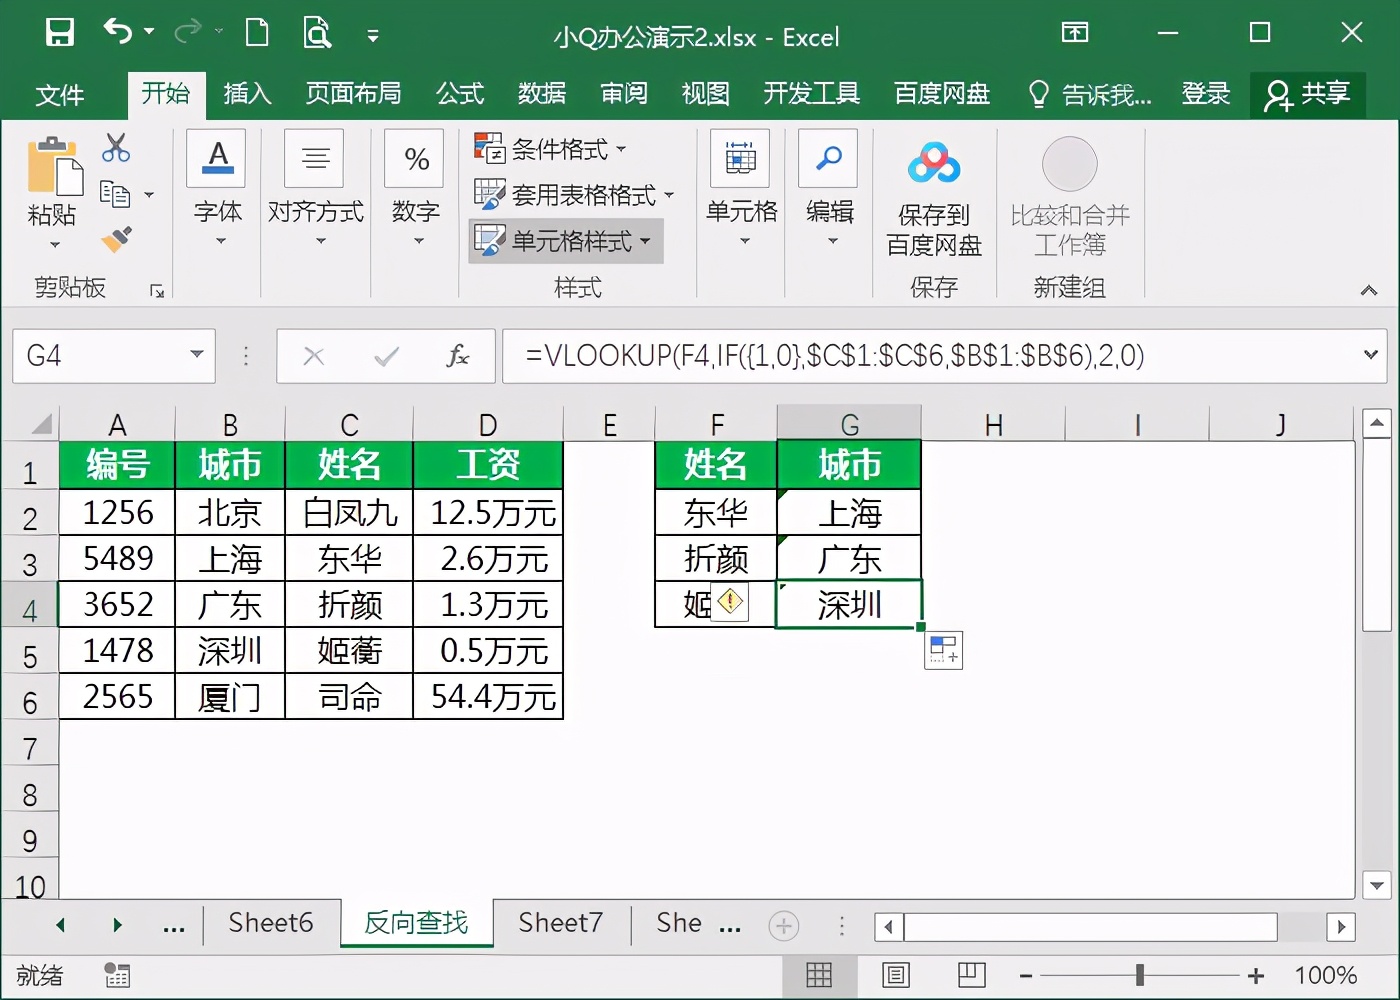Open the Name Box dropdown arrow
The width and height of the screenshot is (1400, 1000).
tap(197, 355)
